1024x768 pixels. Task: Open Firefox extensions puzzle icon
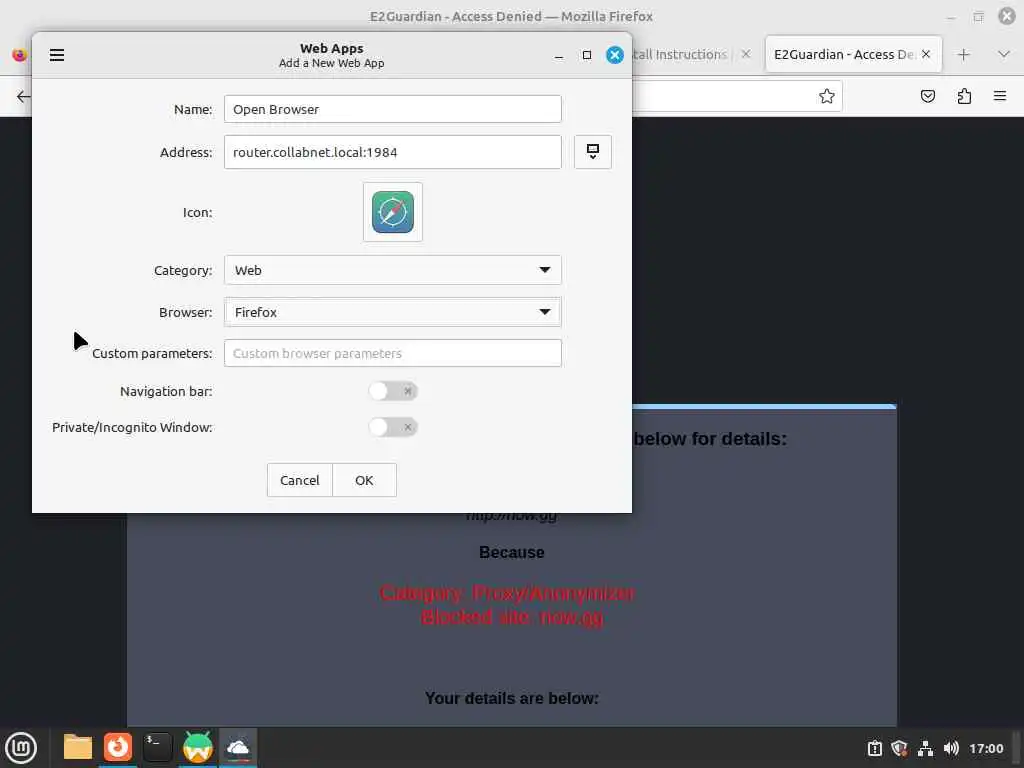[964, 96]
